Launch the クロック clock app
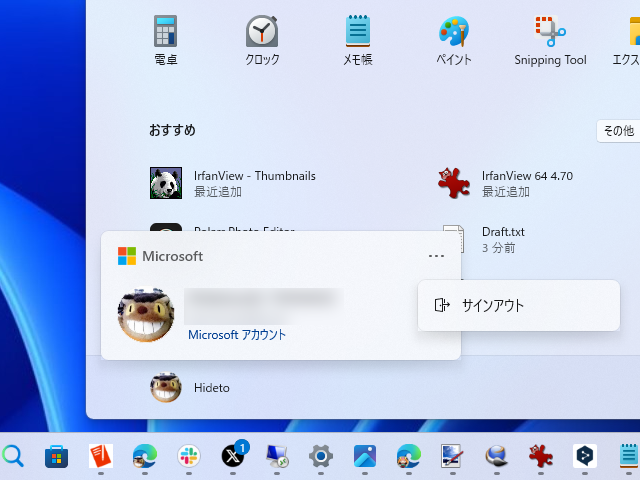Viewport: 640px width, 480px height. coord(262,40)
